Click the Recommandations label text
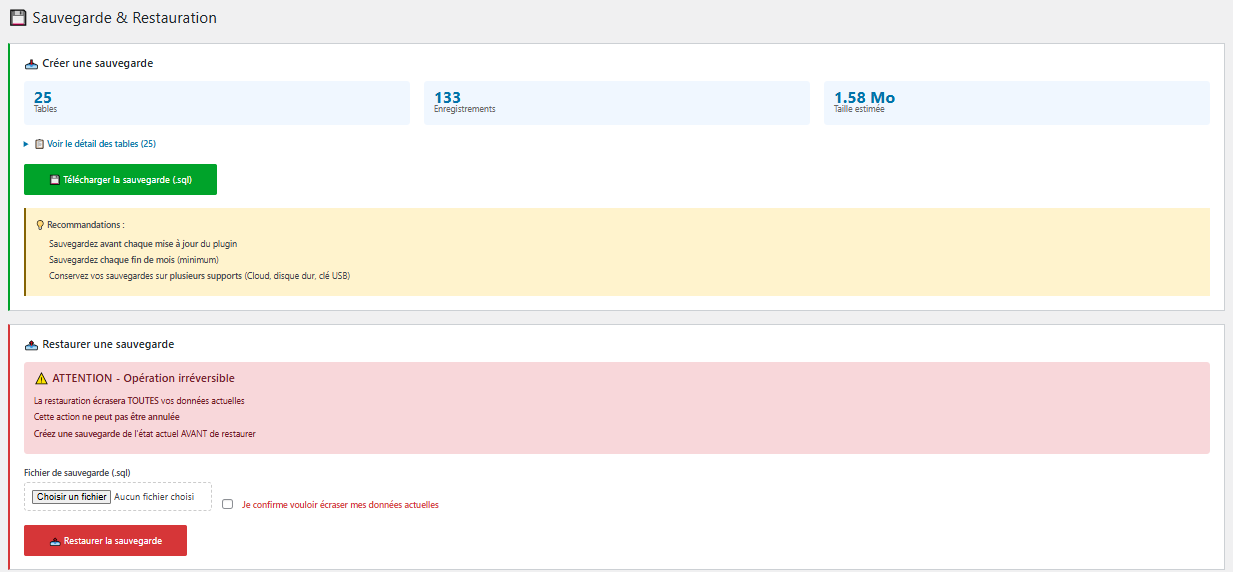This screenshot has height=572, width=1233. click(86, 225)
